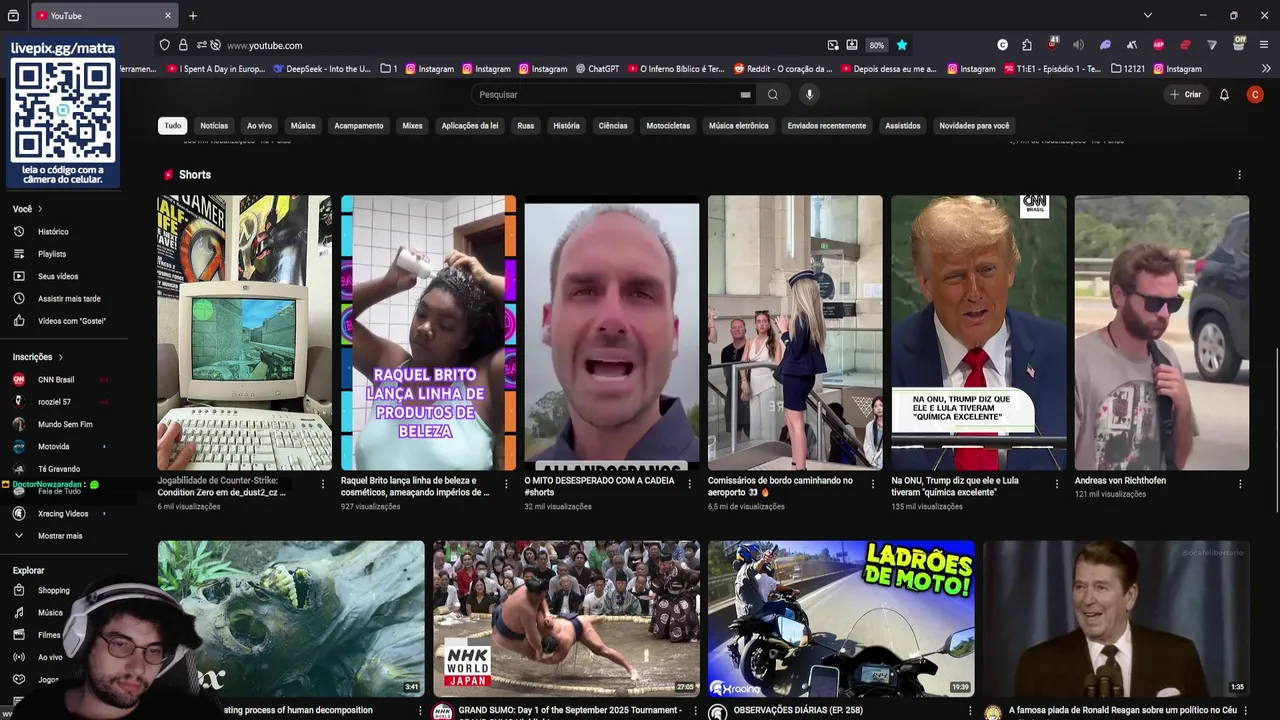Open options for Andreas von Richthofen short
Screen dimensions: 1280x720
pyautogui.click(x=1240, y=484)
